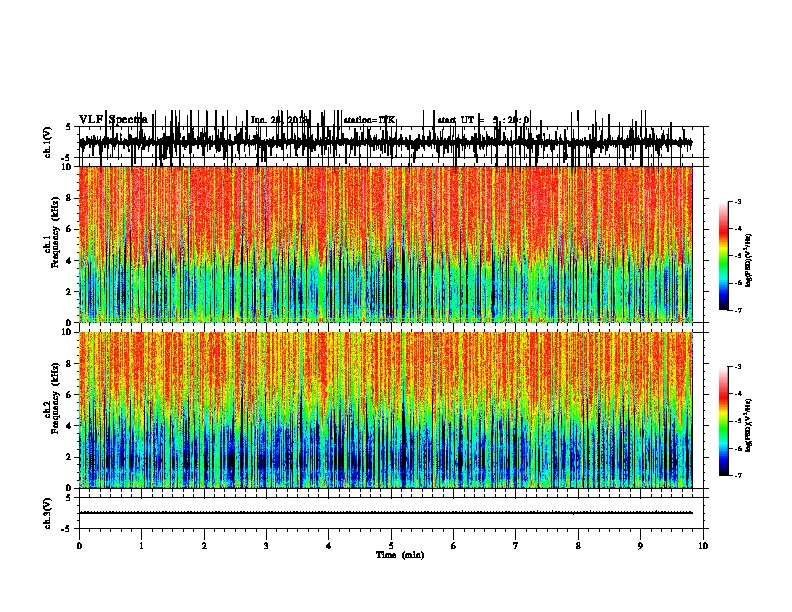The image size is (792, 612).
Task: Click time axis tick label "9"
Action: (x=640, y=546)
